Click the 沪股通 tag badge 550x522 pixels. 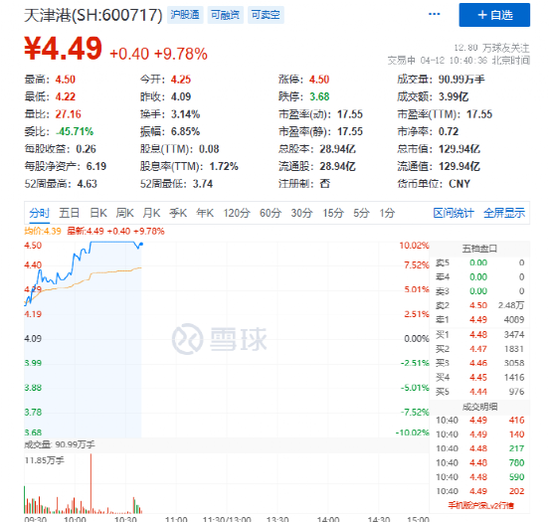pyautogui.click(x=185, y=15)
